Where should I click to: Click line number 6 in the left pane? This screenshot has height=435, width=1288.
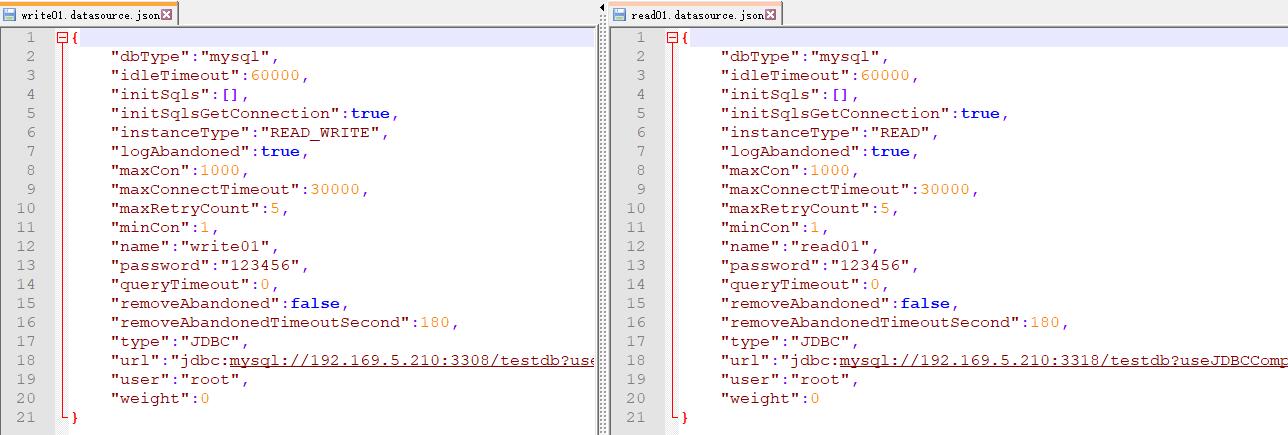pos(31,132)
